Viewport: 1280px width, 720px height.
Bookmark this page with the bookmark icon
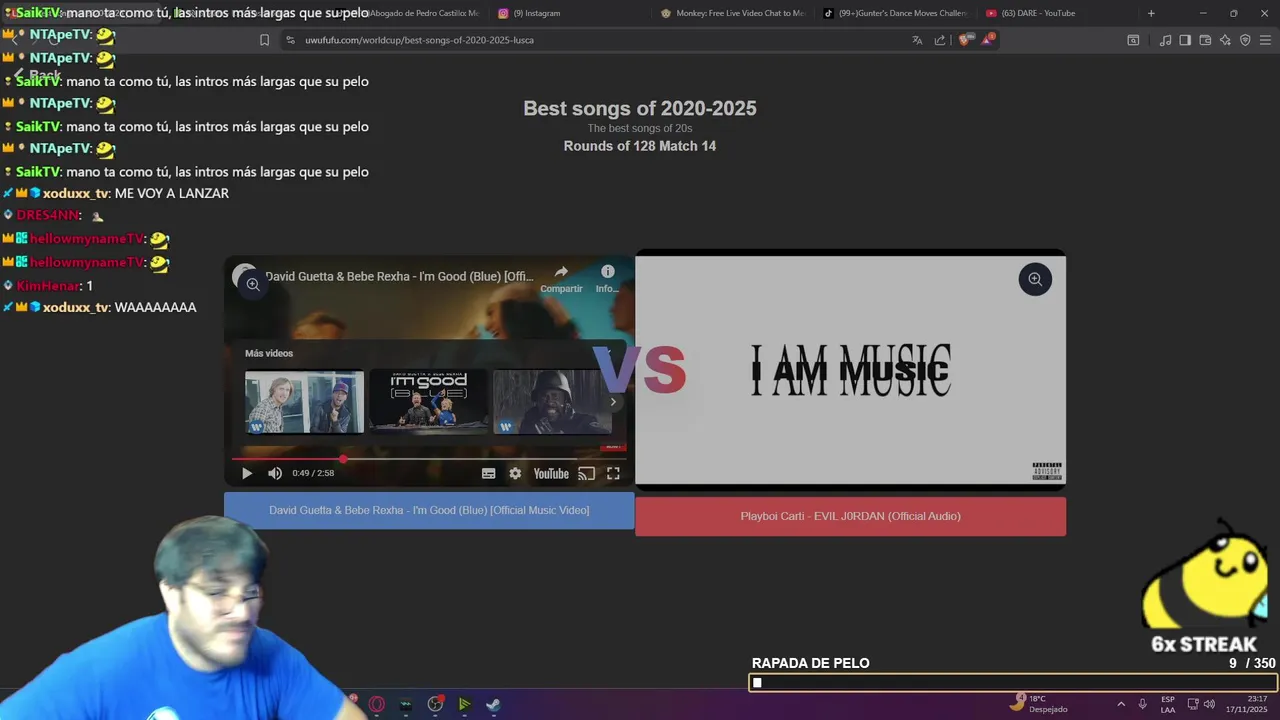(264, 40)
